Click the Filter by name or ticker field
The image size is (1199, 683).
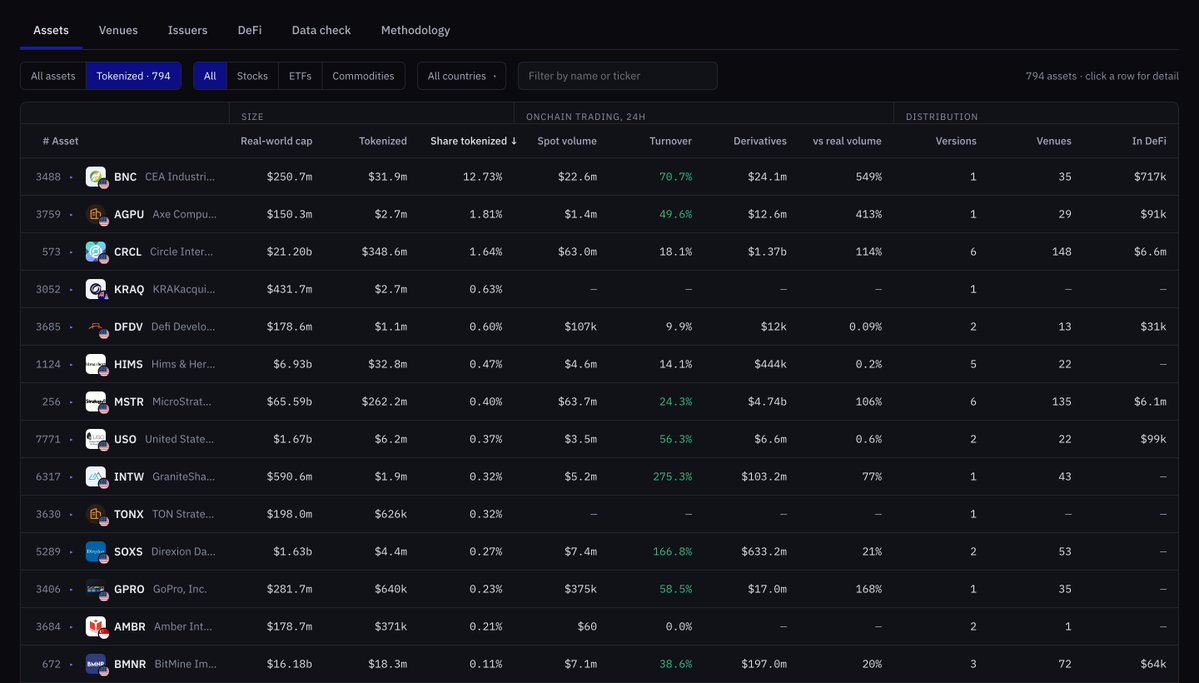pyautogui.click(x=618, y=76)
